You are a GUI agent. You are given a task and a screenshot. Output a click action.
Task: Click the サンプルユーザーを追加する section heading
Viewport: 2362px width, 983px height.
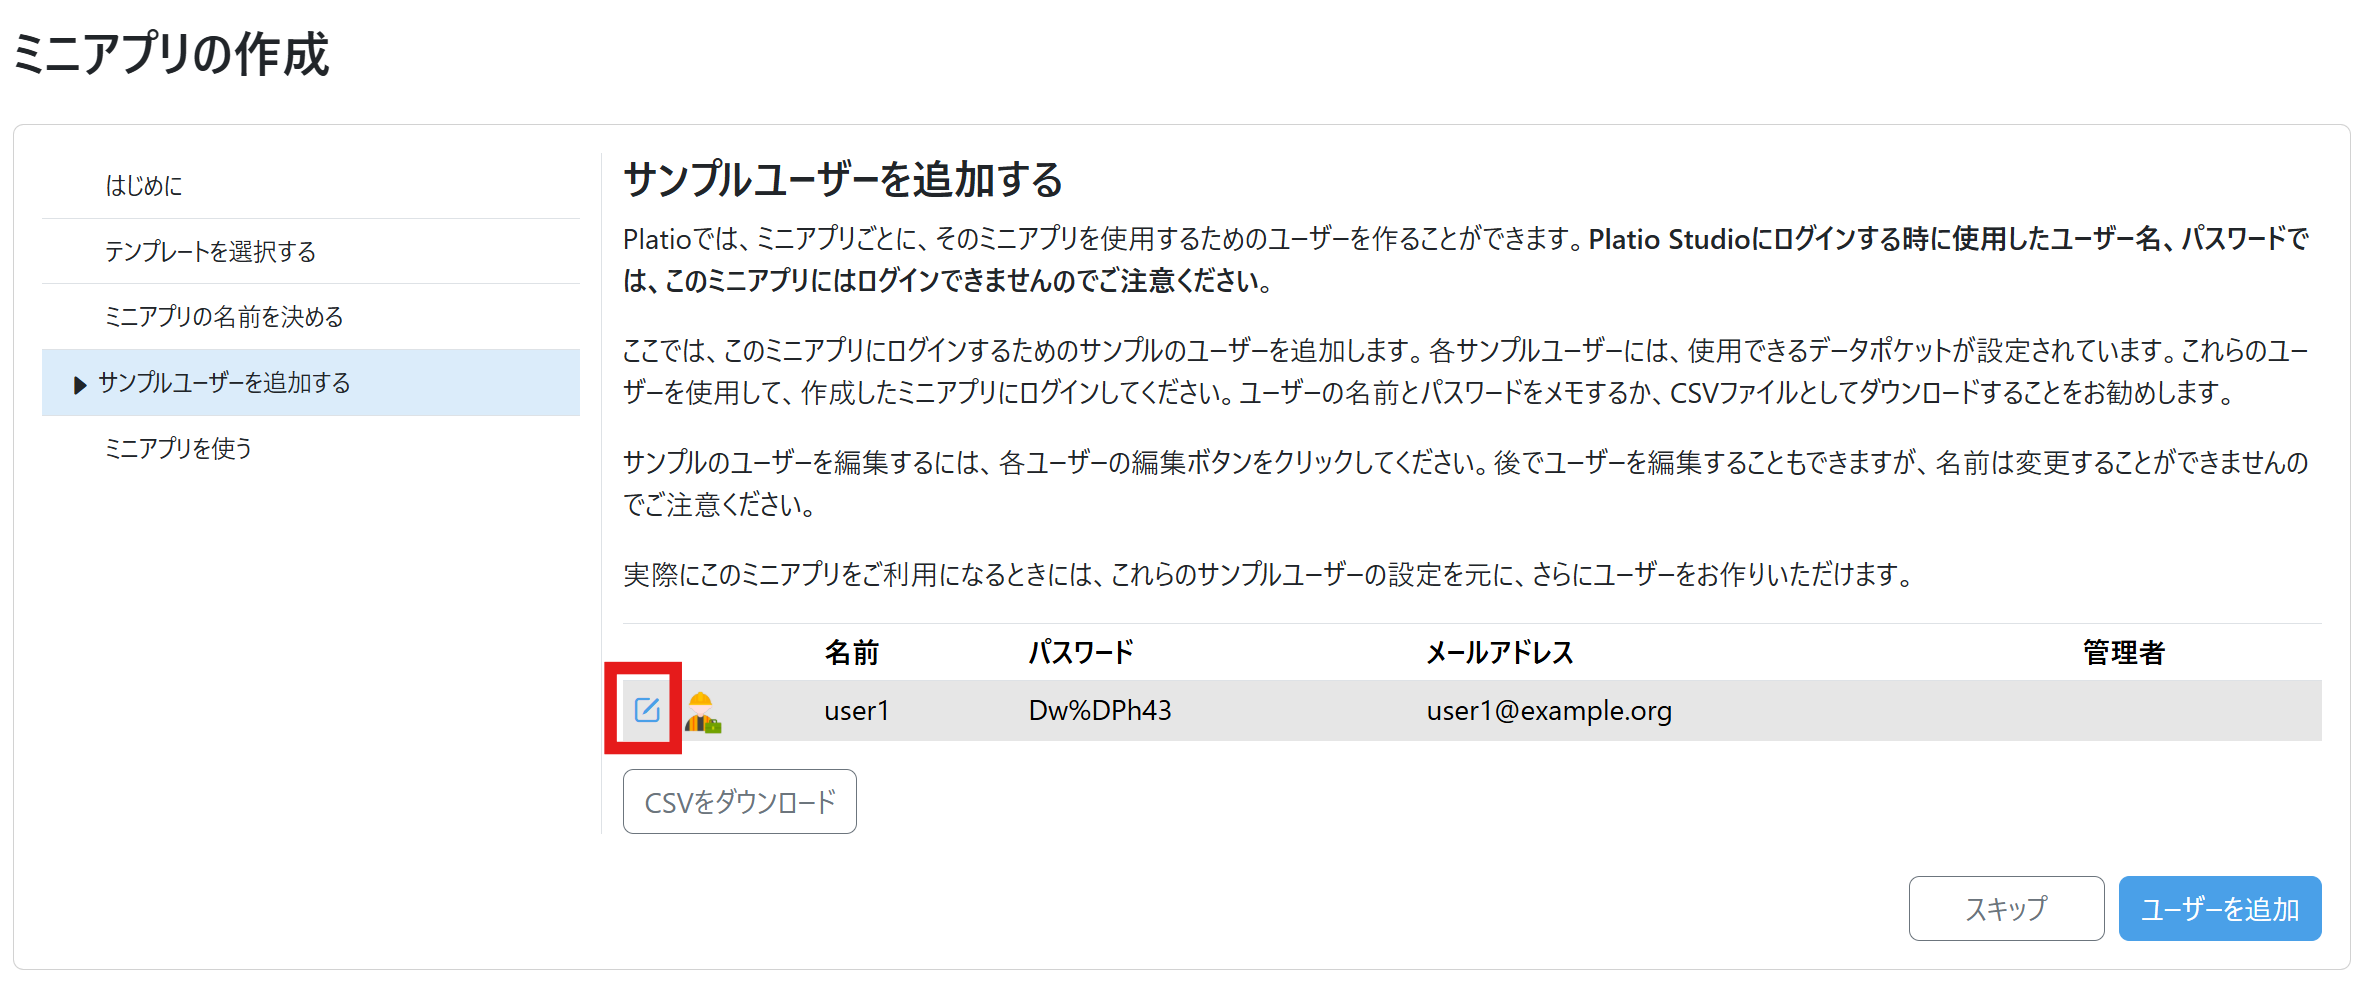click(842, 180)
